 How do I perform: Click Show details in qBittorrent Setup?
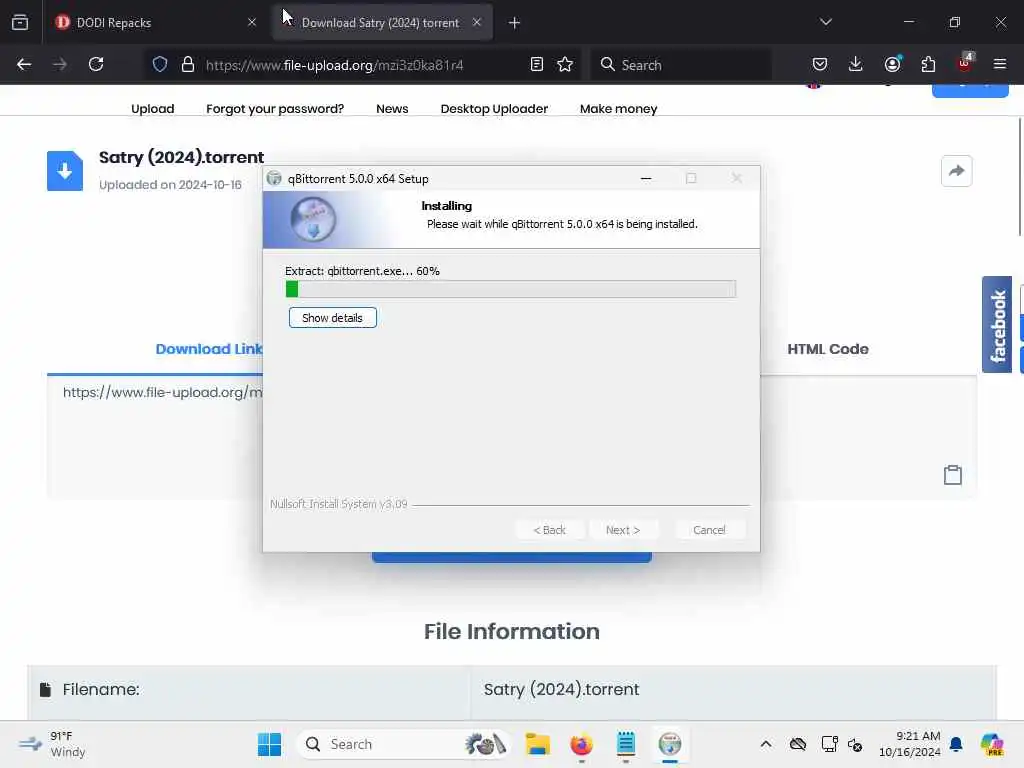pos(332,318)
